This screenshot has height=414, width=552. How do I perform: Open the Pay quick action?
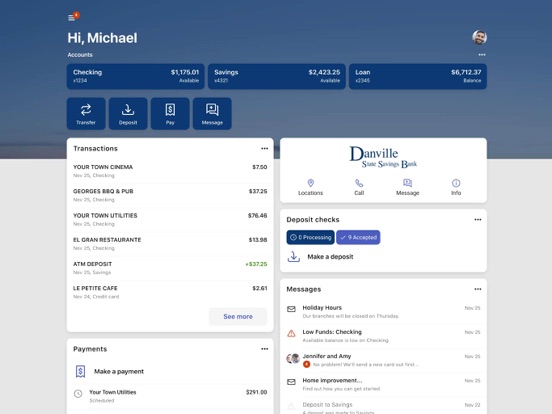click(x=170, y=113)
